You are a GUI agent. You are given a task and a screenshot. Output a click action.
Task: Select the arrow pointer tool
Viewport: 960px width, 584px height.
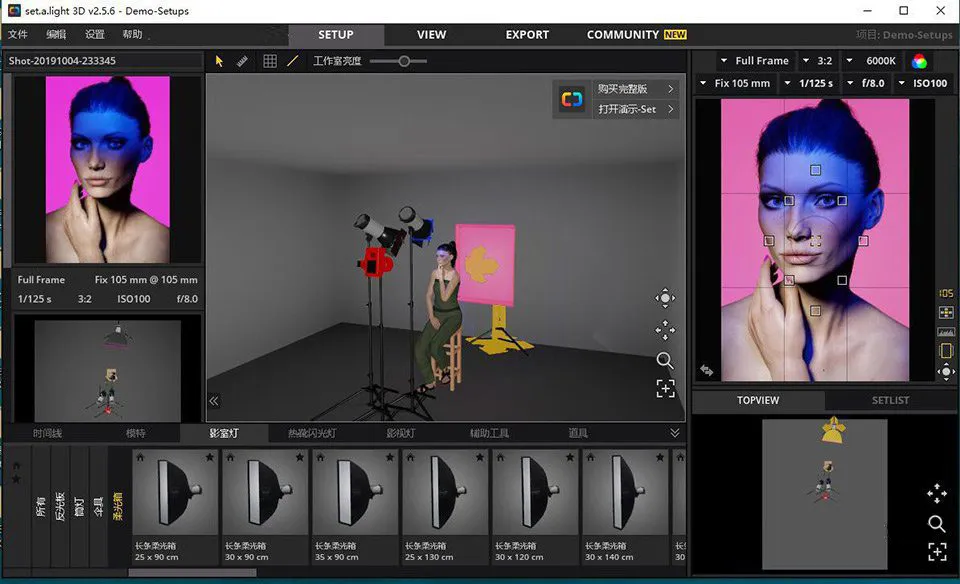(220, 61)
